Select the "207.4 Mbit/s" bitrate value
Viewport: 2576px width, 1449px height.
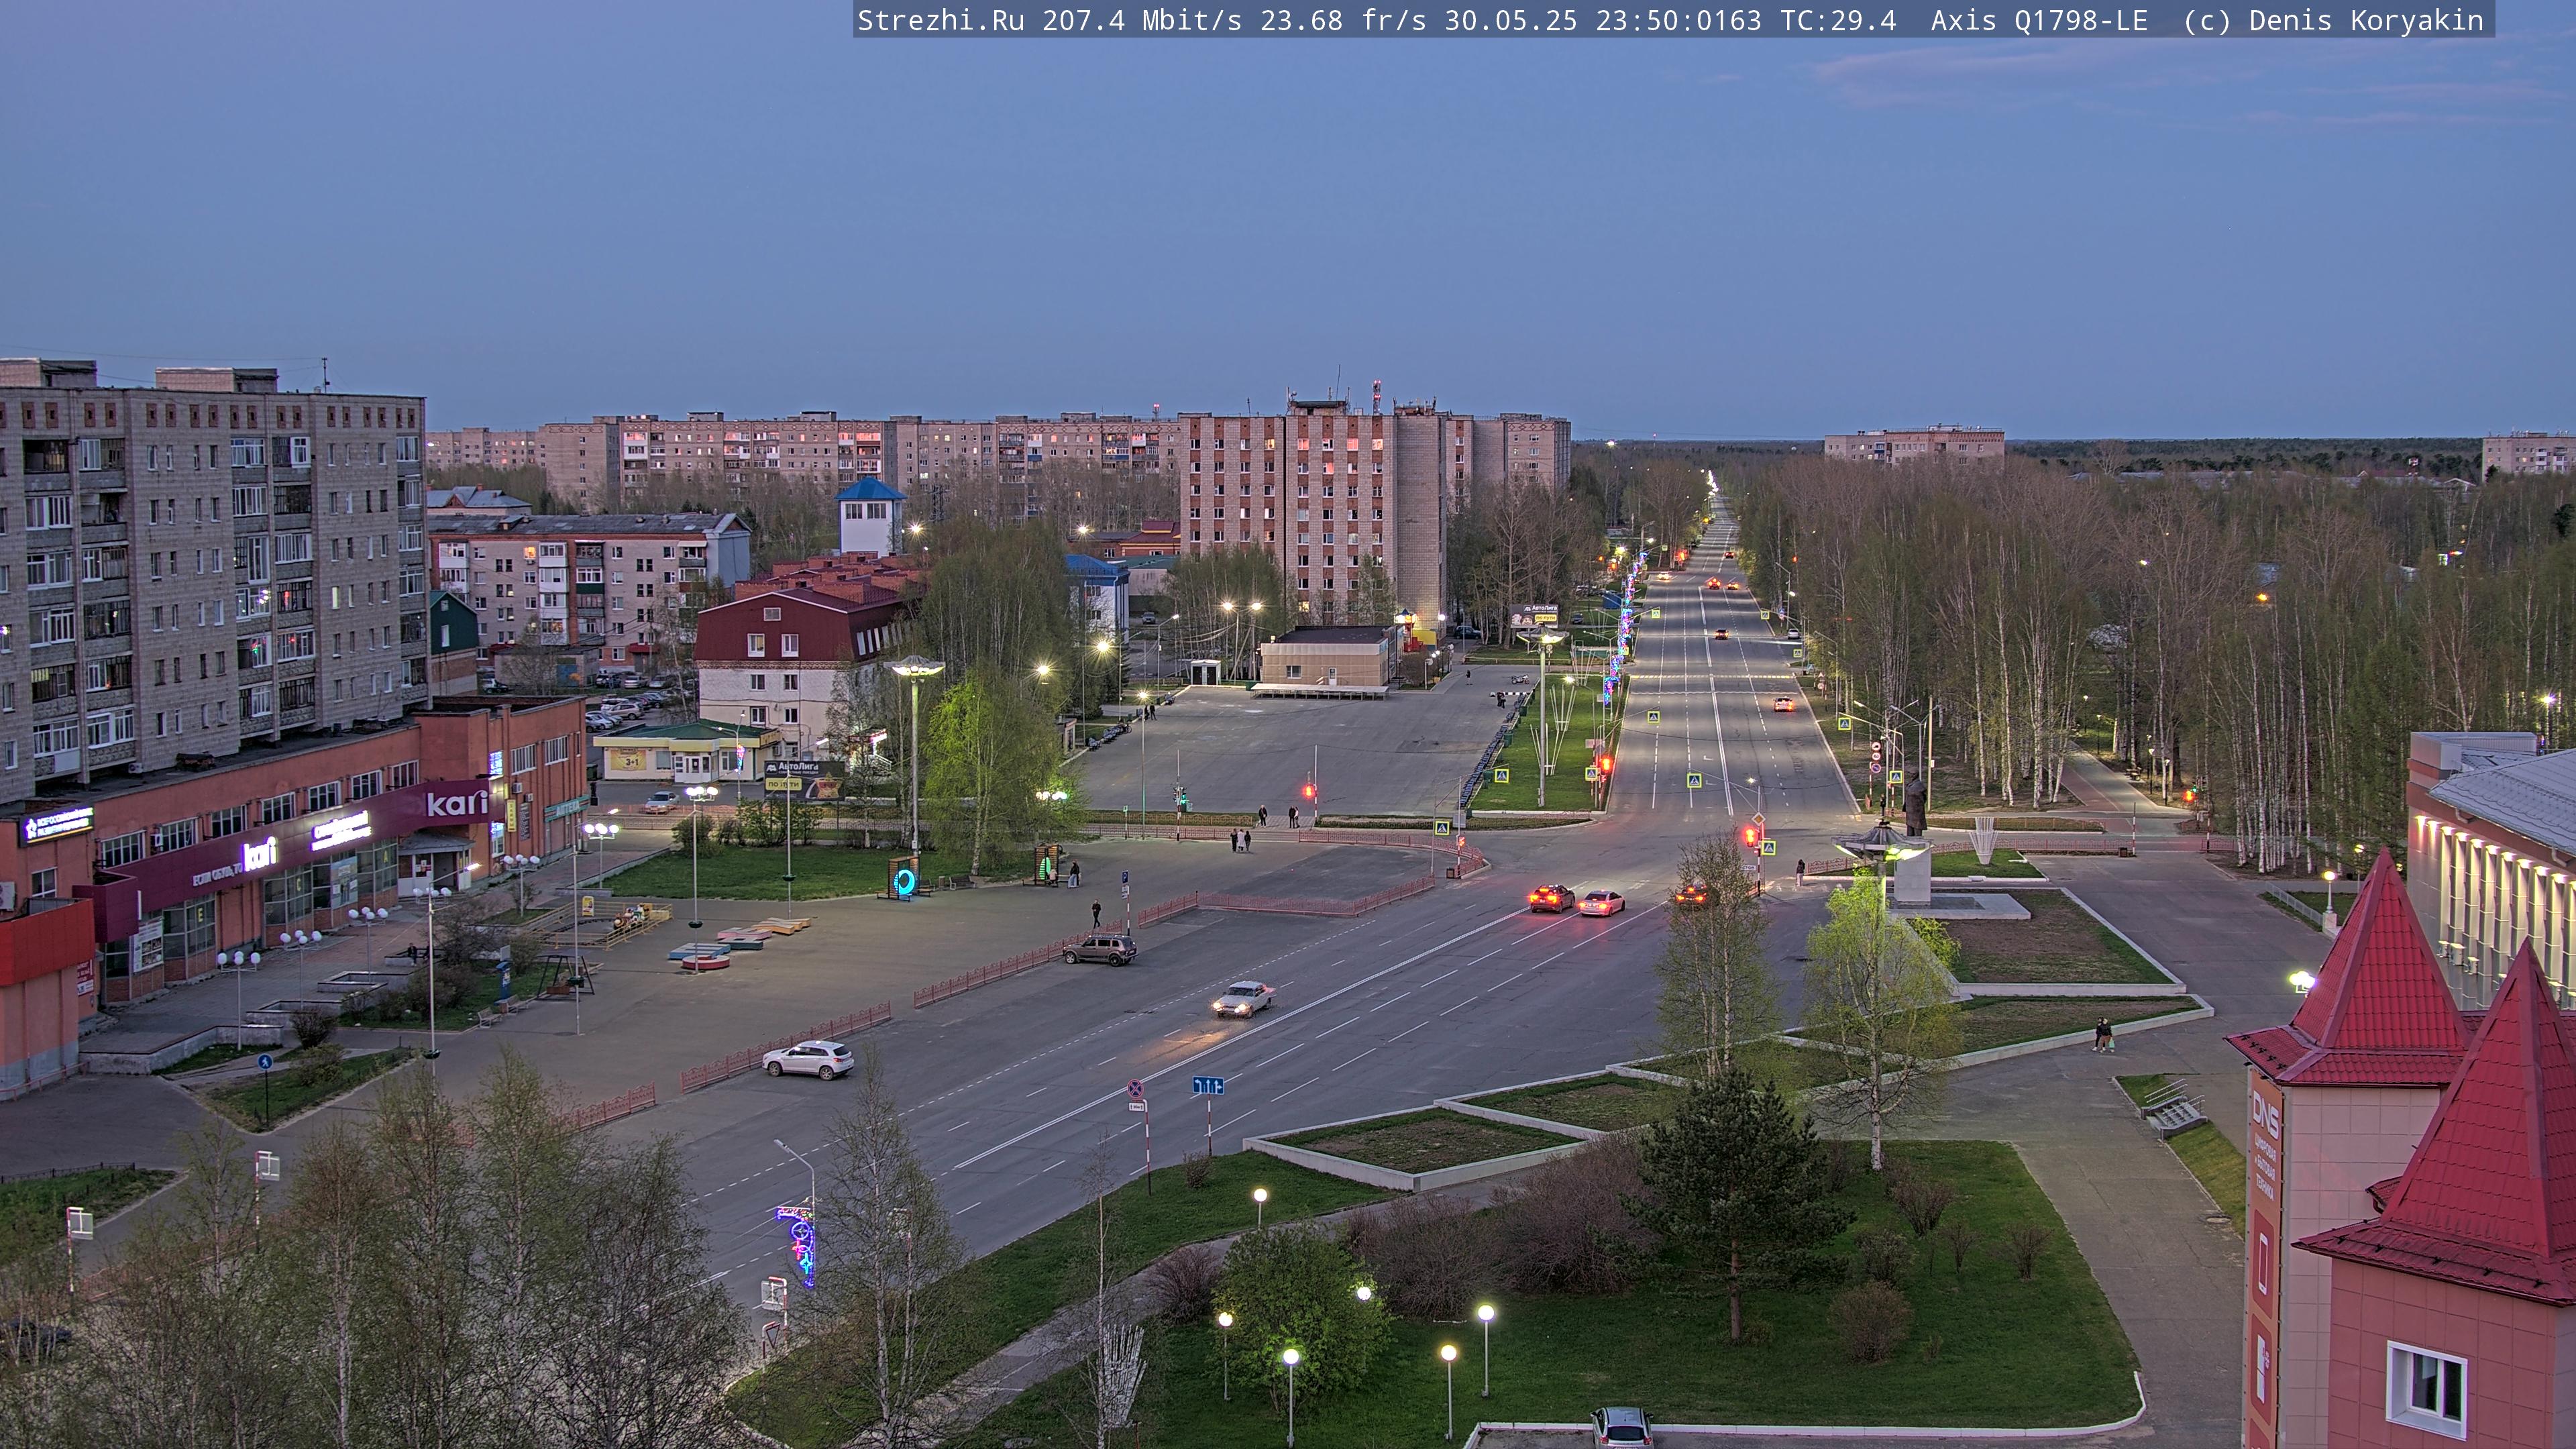pos(1142,21)
